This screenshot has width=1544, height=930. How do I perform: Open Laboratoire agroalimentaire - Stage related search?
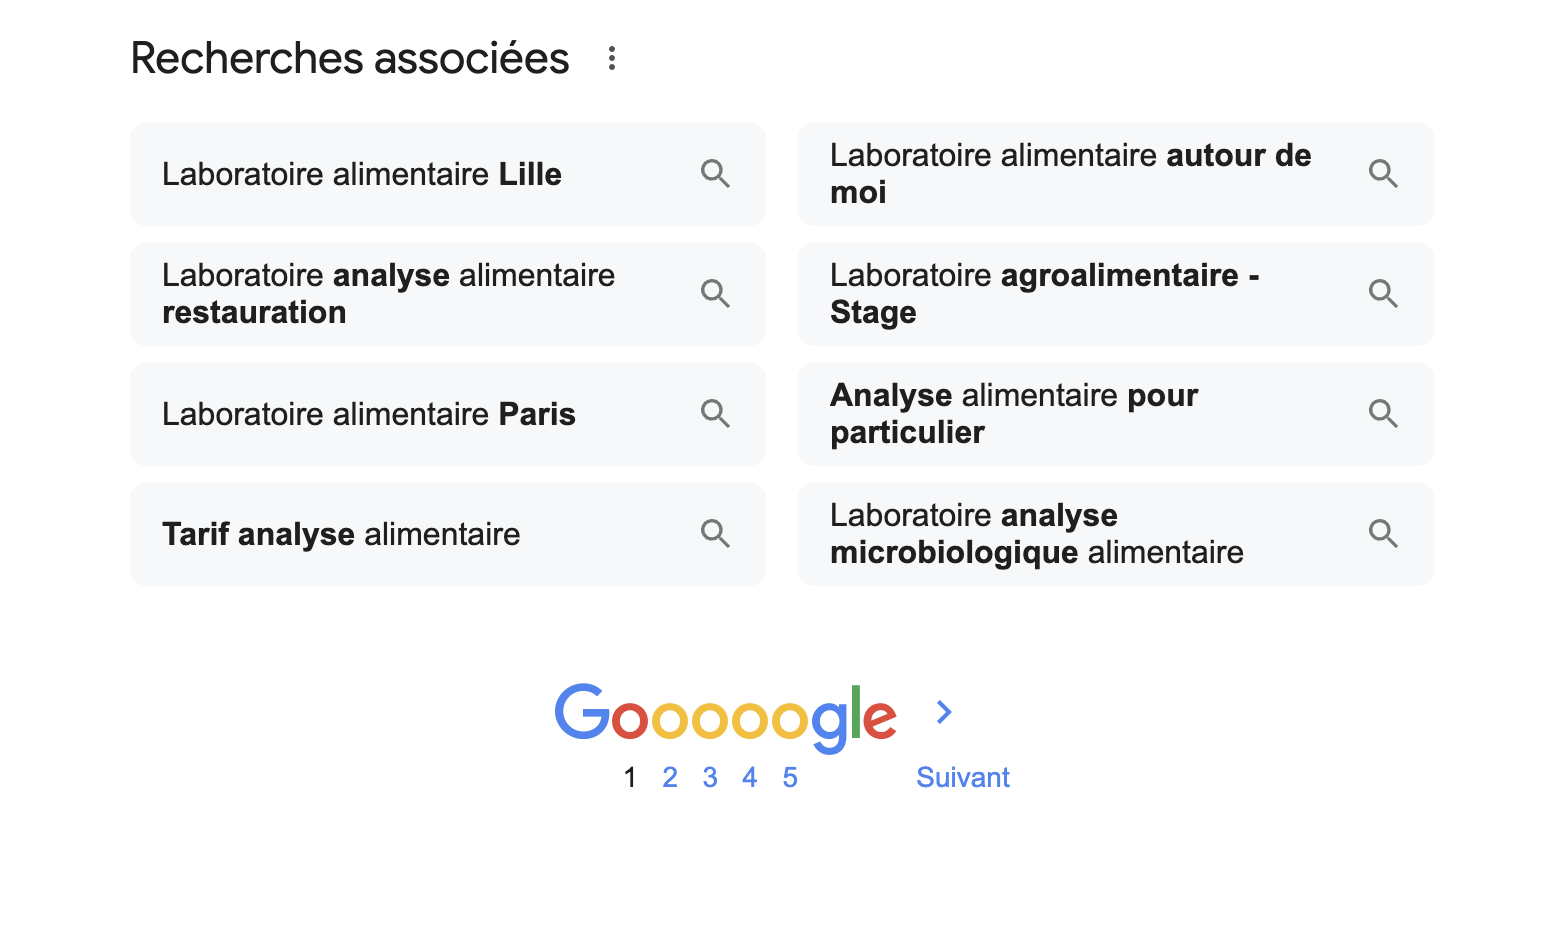tap(1116, 294)
